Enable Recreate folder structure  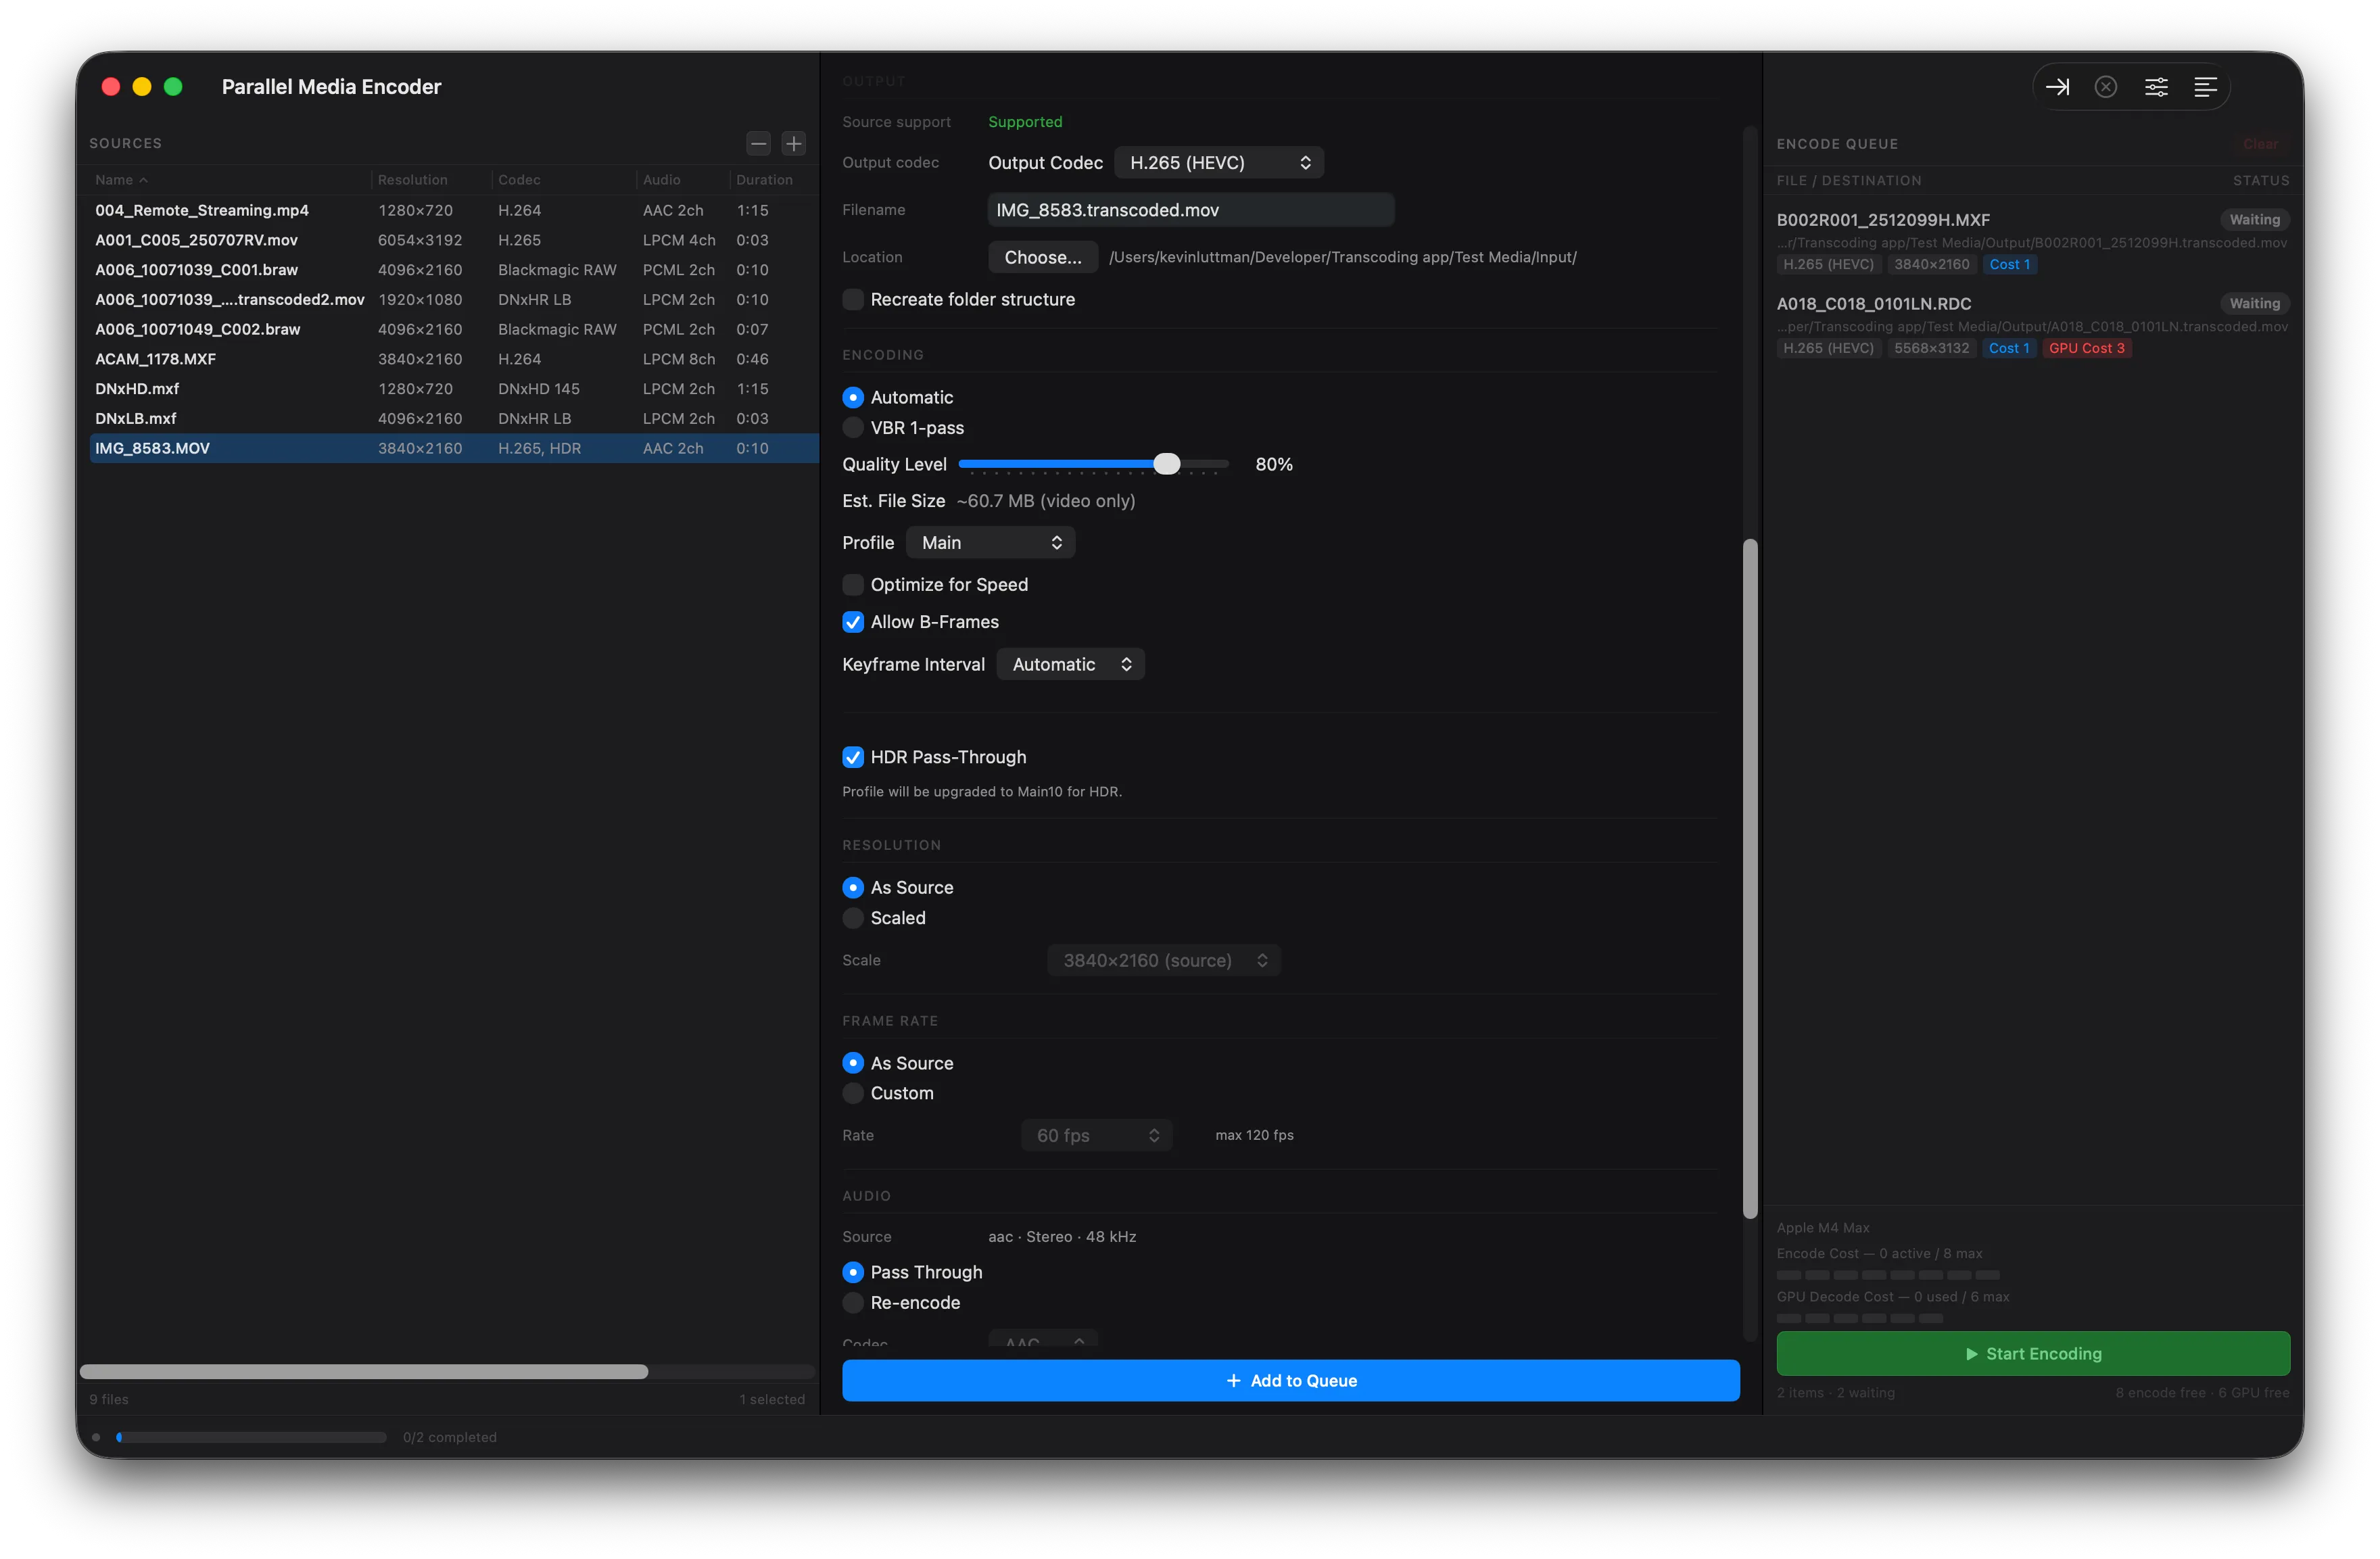coord(853,299)
